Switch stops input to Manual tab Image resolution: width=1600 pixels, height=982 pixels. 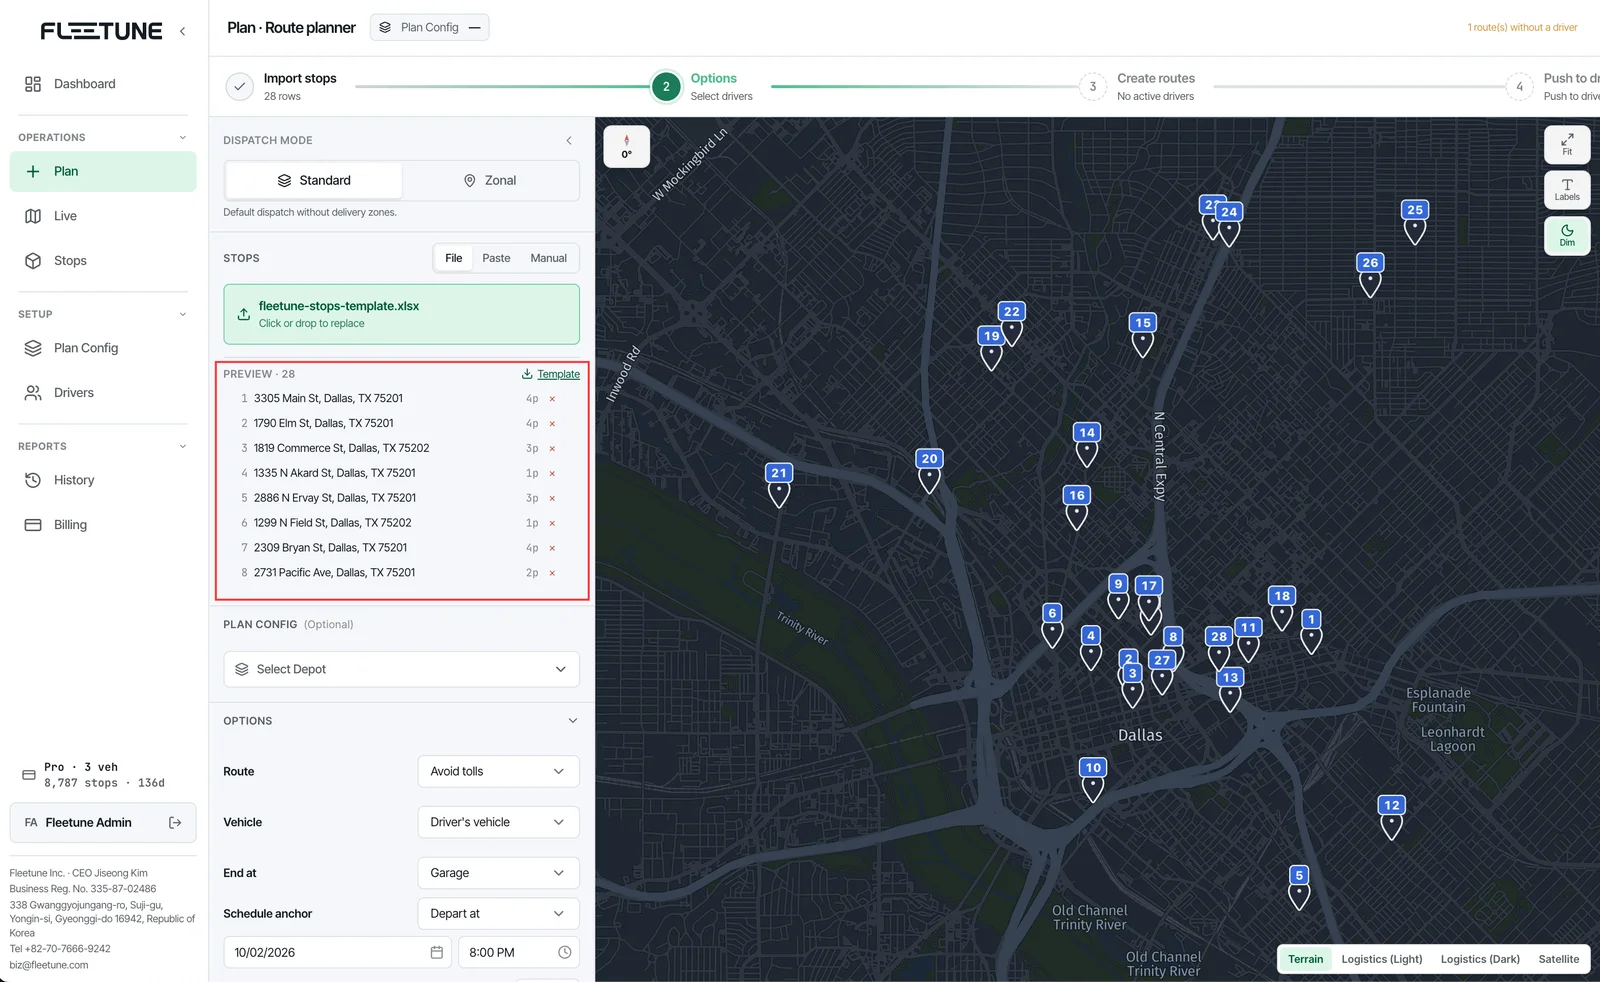tap(548, 258)
